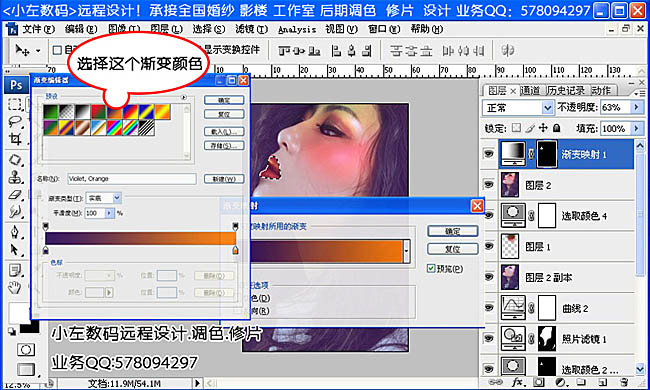Viewport: 650px width, 390px height.
Task: Toggle the 预览(P) checkbox
Action: [431, 269]
